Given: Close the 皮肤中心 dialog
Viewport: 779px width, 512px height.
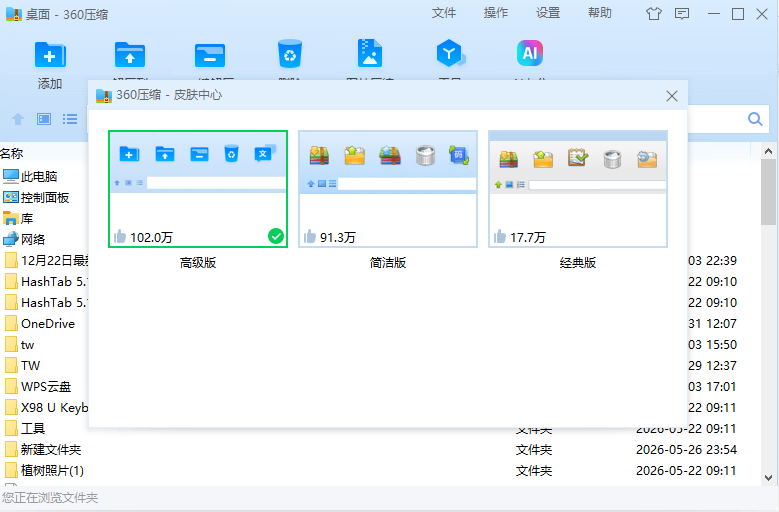Looking at the screenshot, I should [672, 96].
